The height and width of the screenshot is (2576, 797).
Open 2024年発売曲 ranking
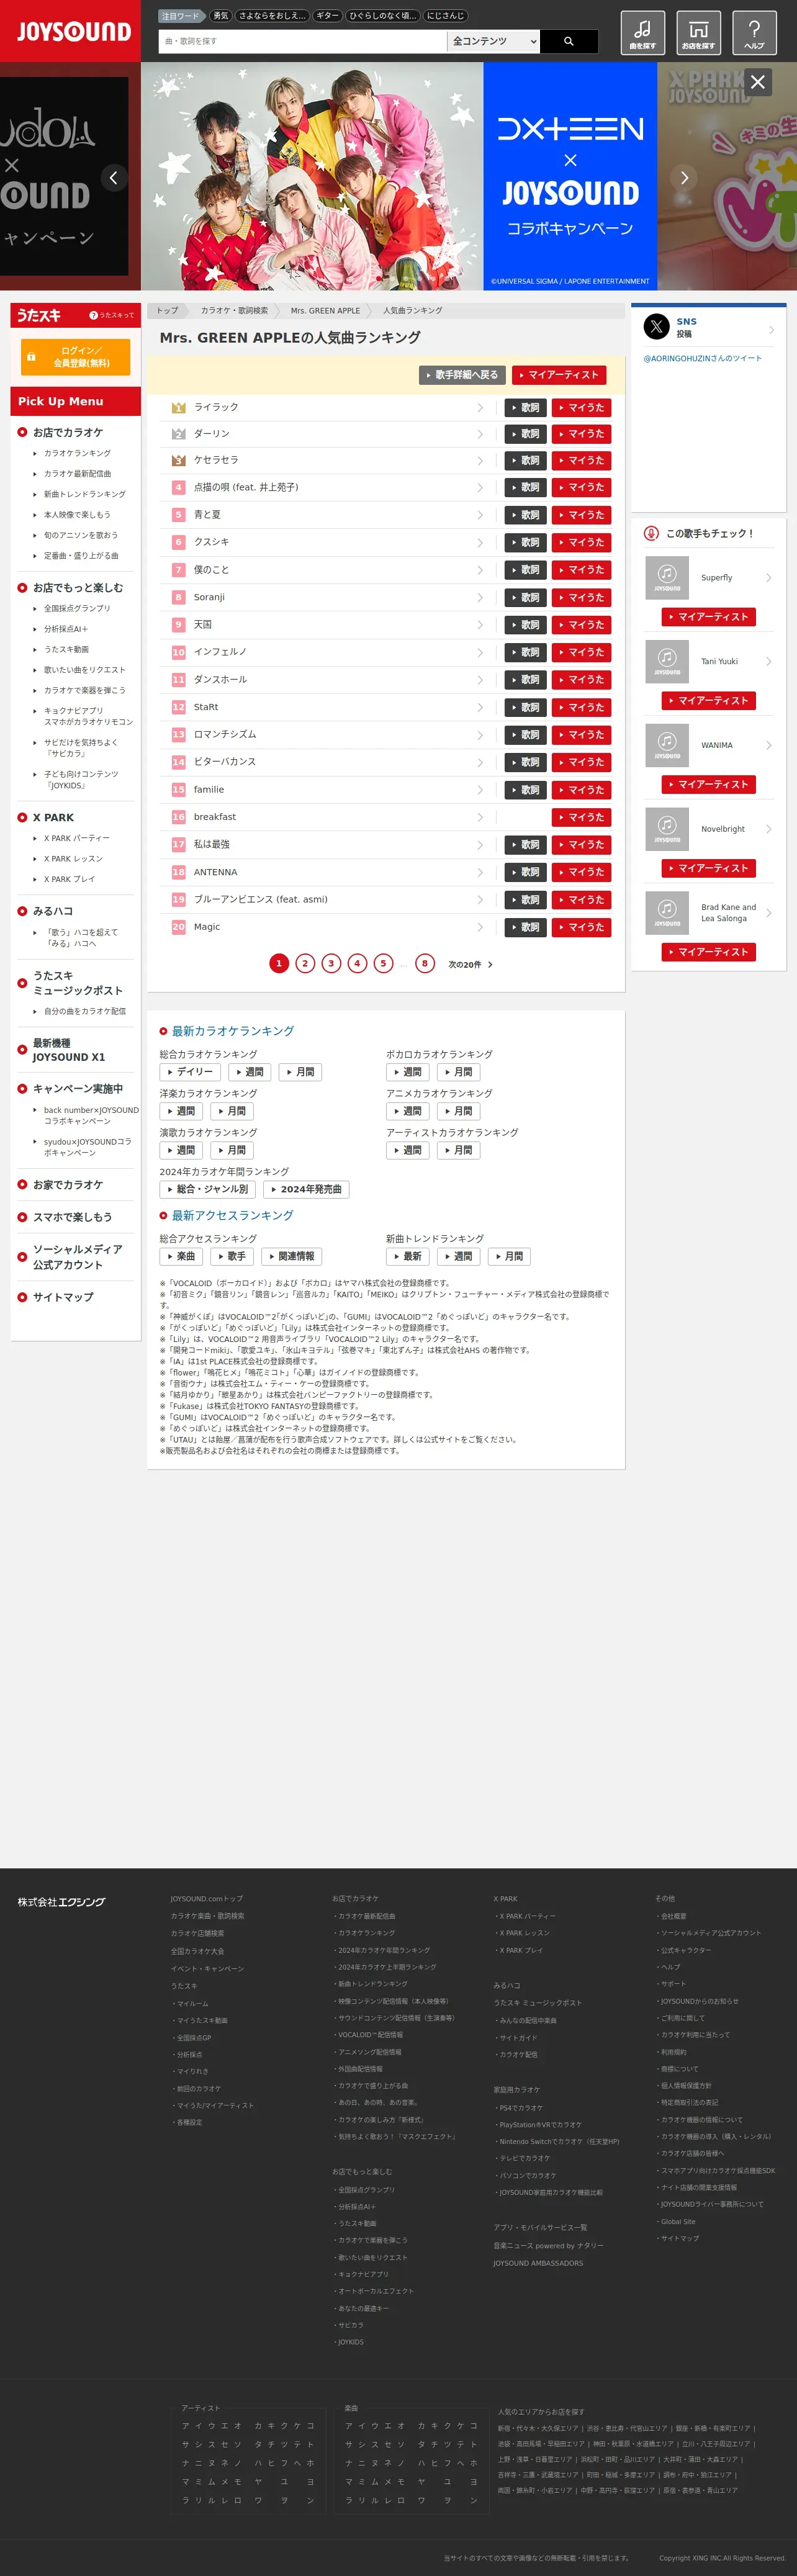pyautogui.click(x=306, y=1190)
